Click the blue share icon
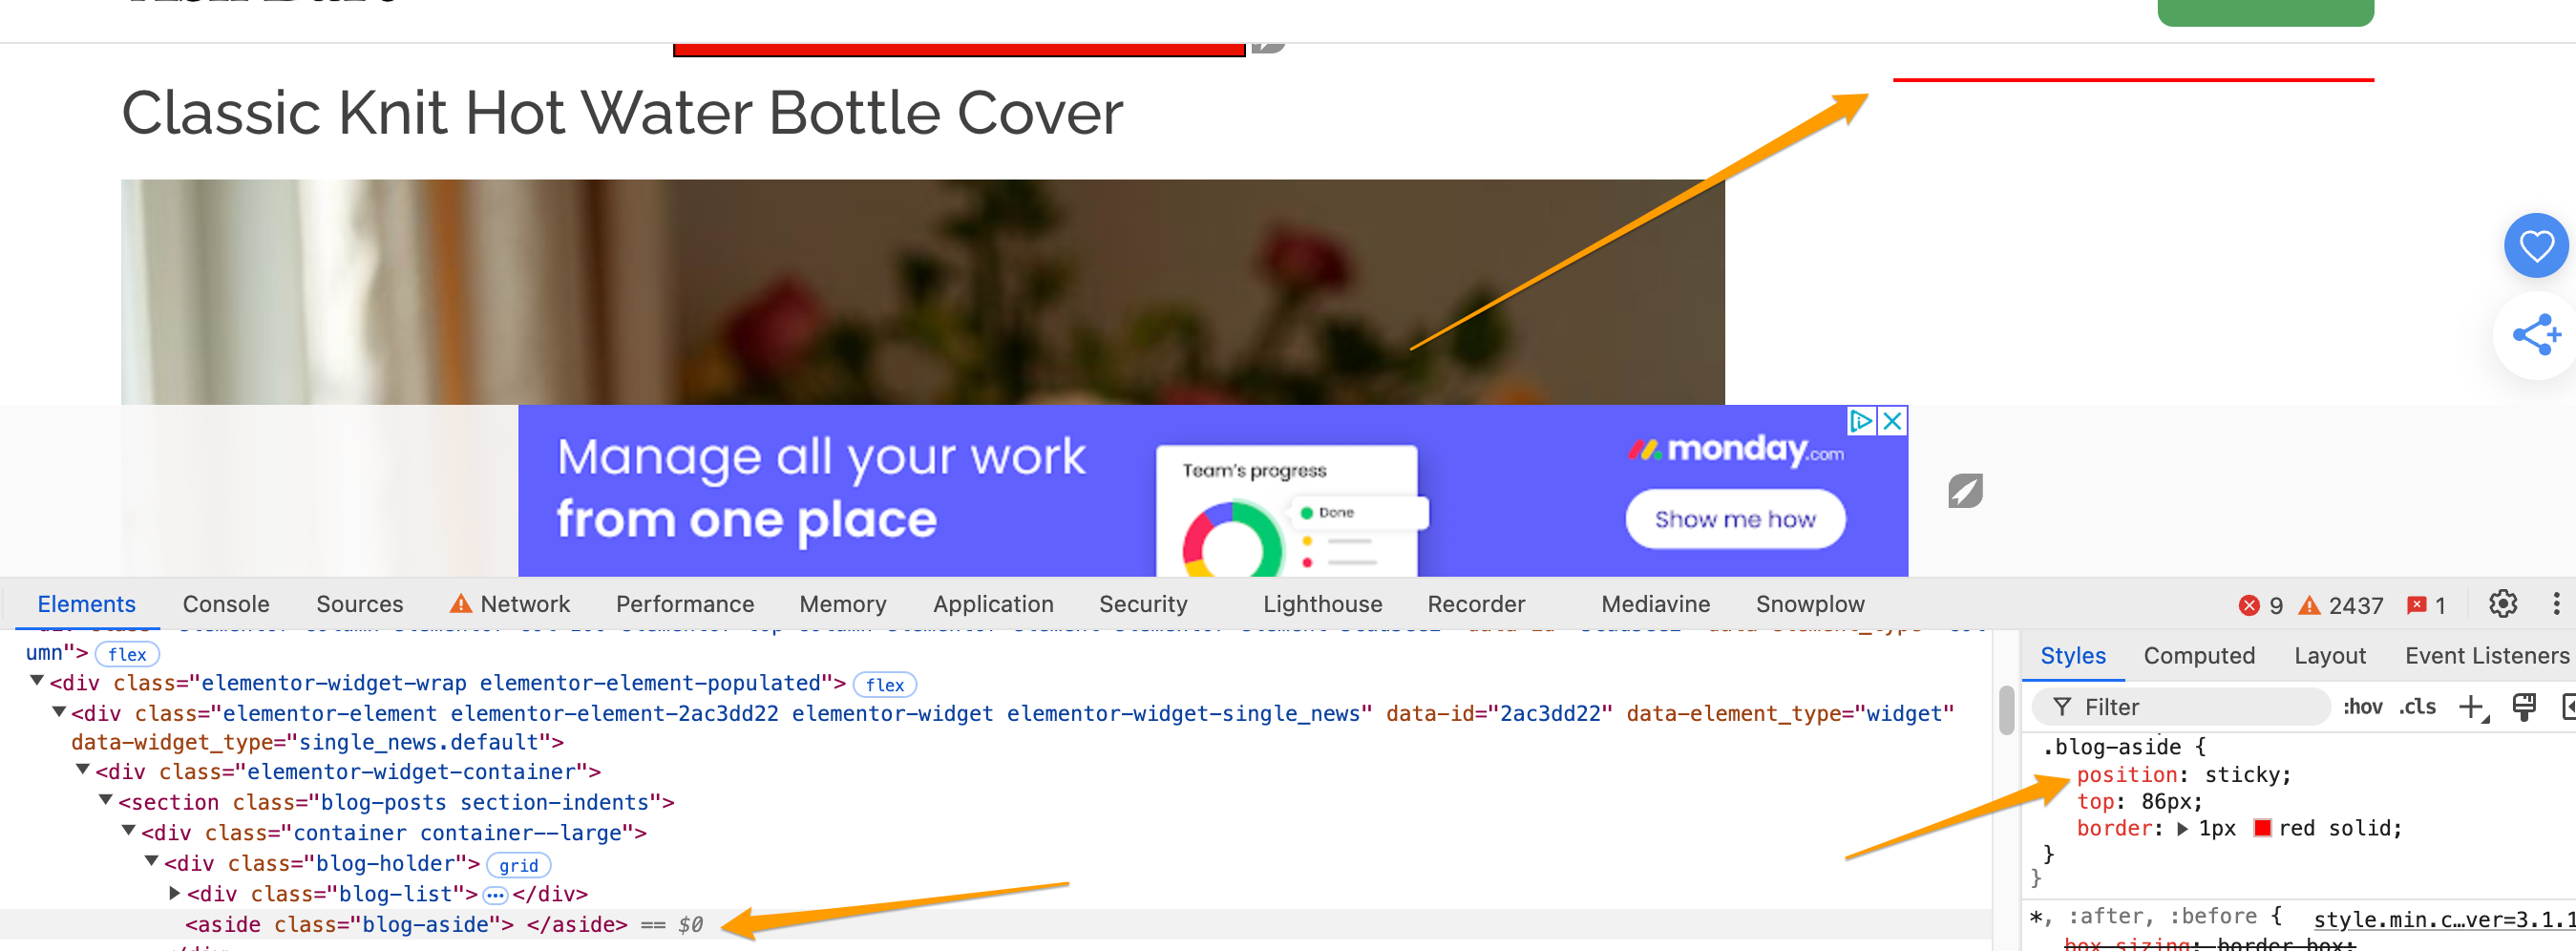The height and width of the screenshot is (951, 2576). (2535, 335)
